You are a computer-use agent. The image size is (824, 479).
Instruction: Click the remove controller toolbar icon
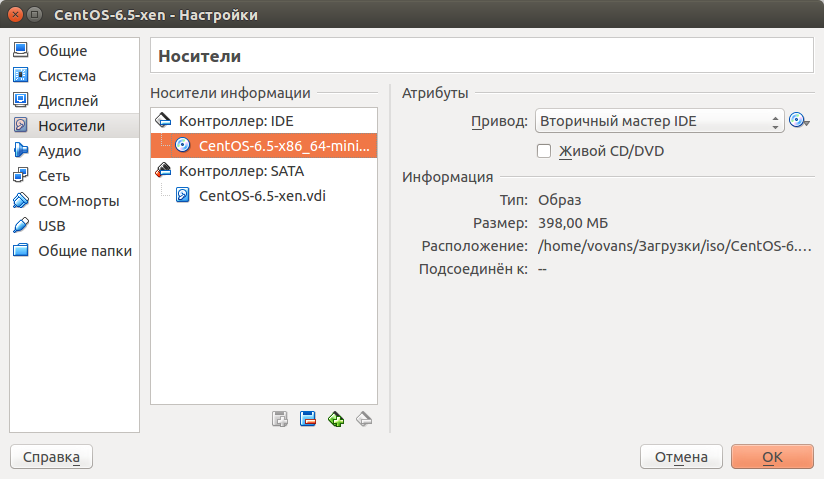pos(308,419)
